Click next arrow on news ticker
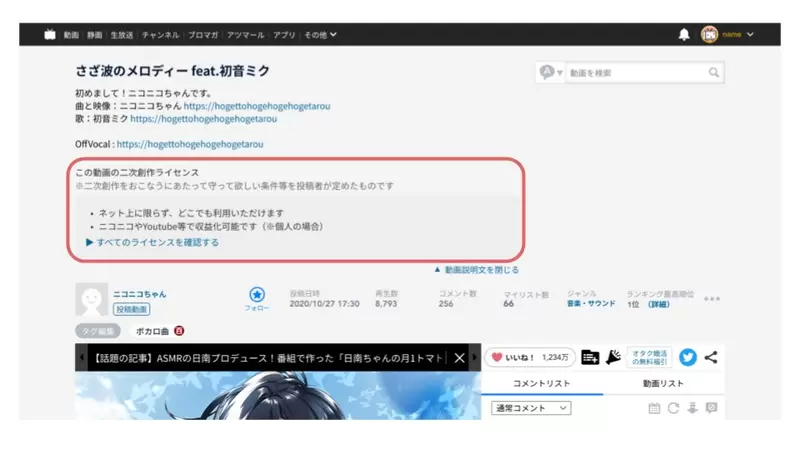The width and height of the screenshot is (800, 450). click(x=475, y=357)
